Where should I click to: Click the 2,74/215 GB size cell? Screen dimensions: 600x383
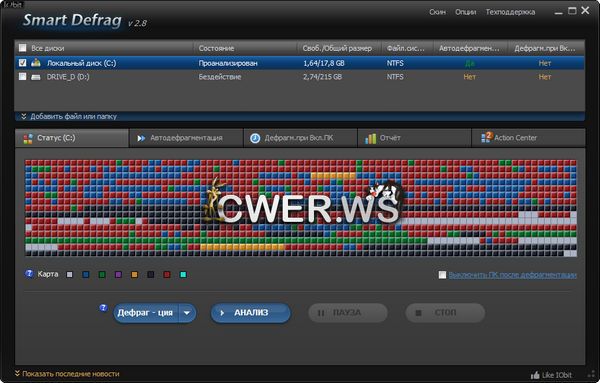[x=323, y=77]
